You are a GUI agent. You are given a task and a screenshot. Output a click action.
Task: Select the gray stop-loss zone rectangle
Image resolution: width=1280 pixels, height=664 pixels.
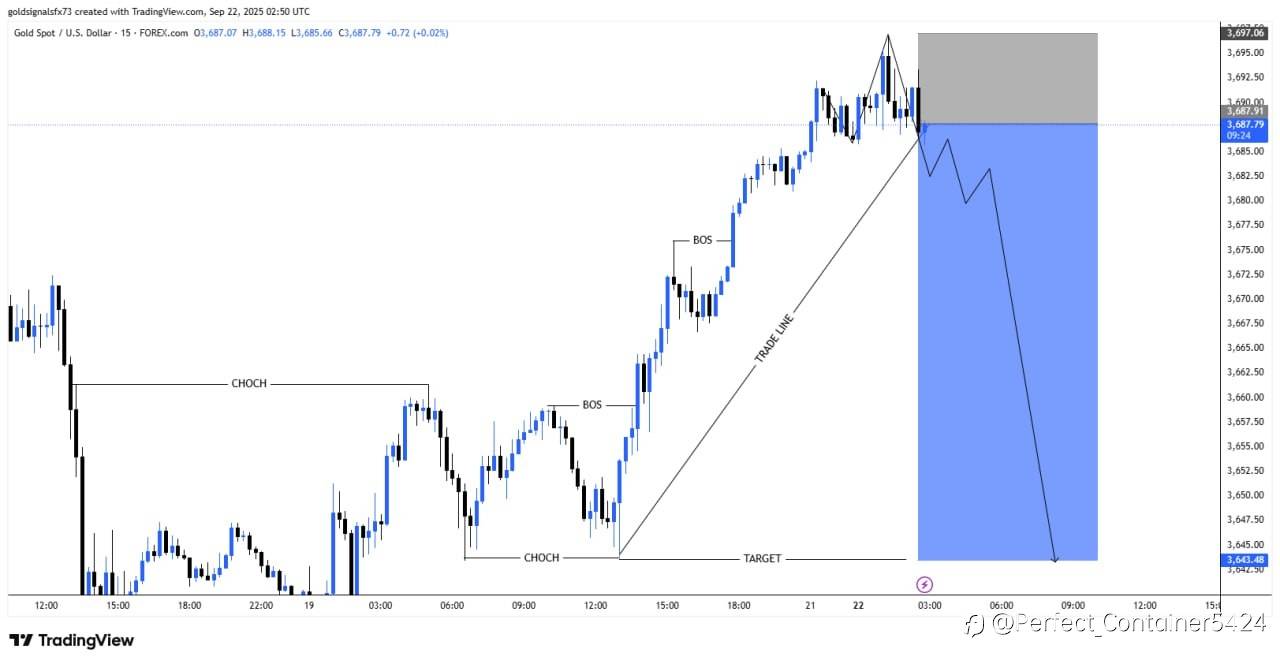click(x=1007, y=79)
